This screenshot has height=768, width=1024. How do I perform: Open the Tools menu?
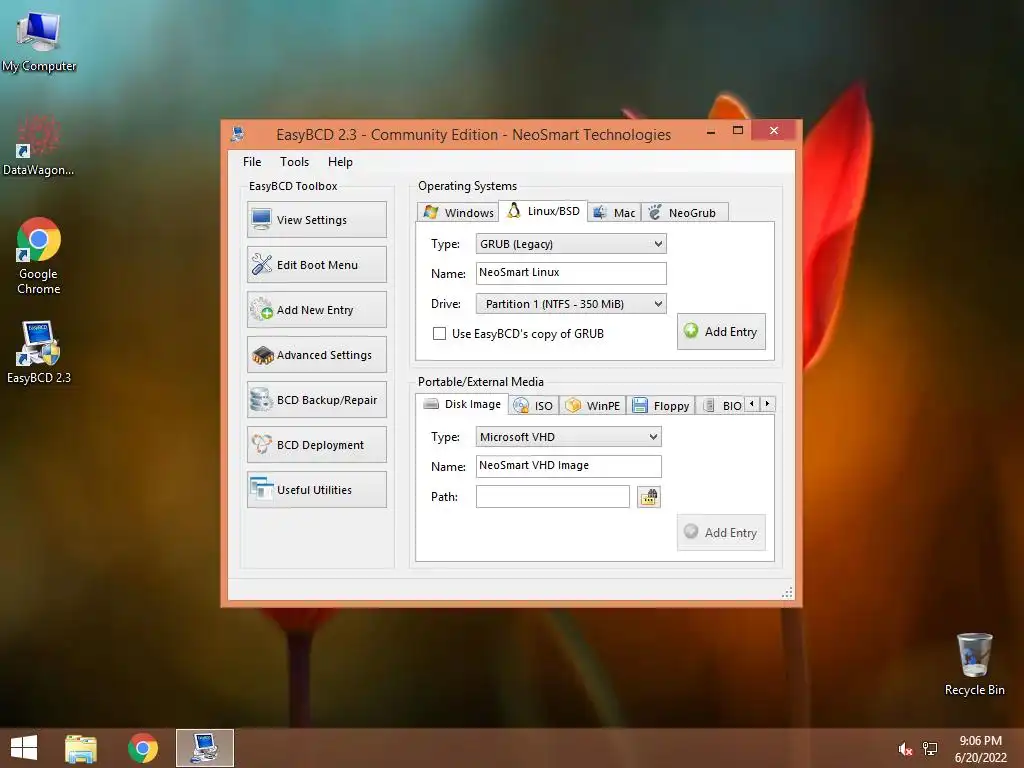click(295, 162)
